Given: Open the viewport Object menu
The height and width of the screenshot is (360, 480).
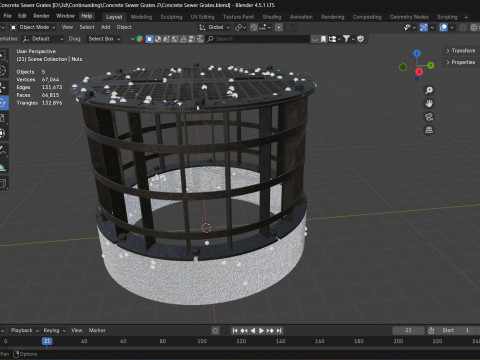Looking at the screenshot, I should [x=124, y=27].
